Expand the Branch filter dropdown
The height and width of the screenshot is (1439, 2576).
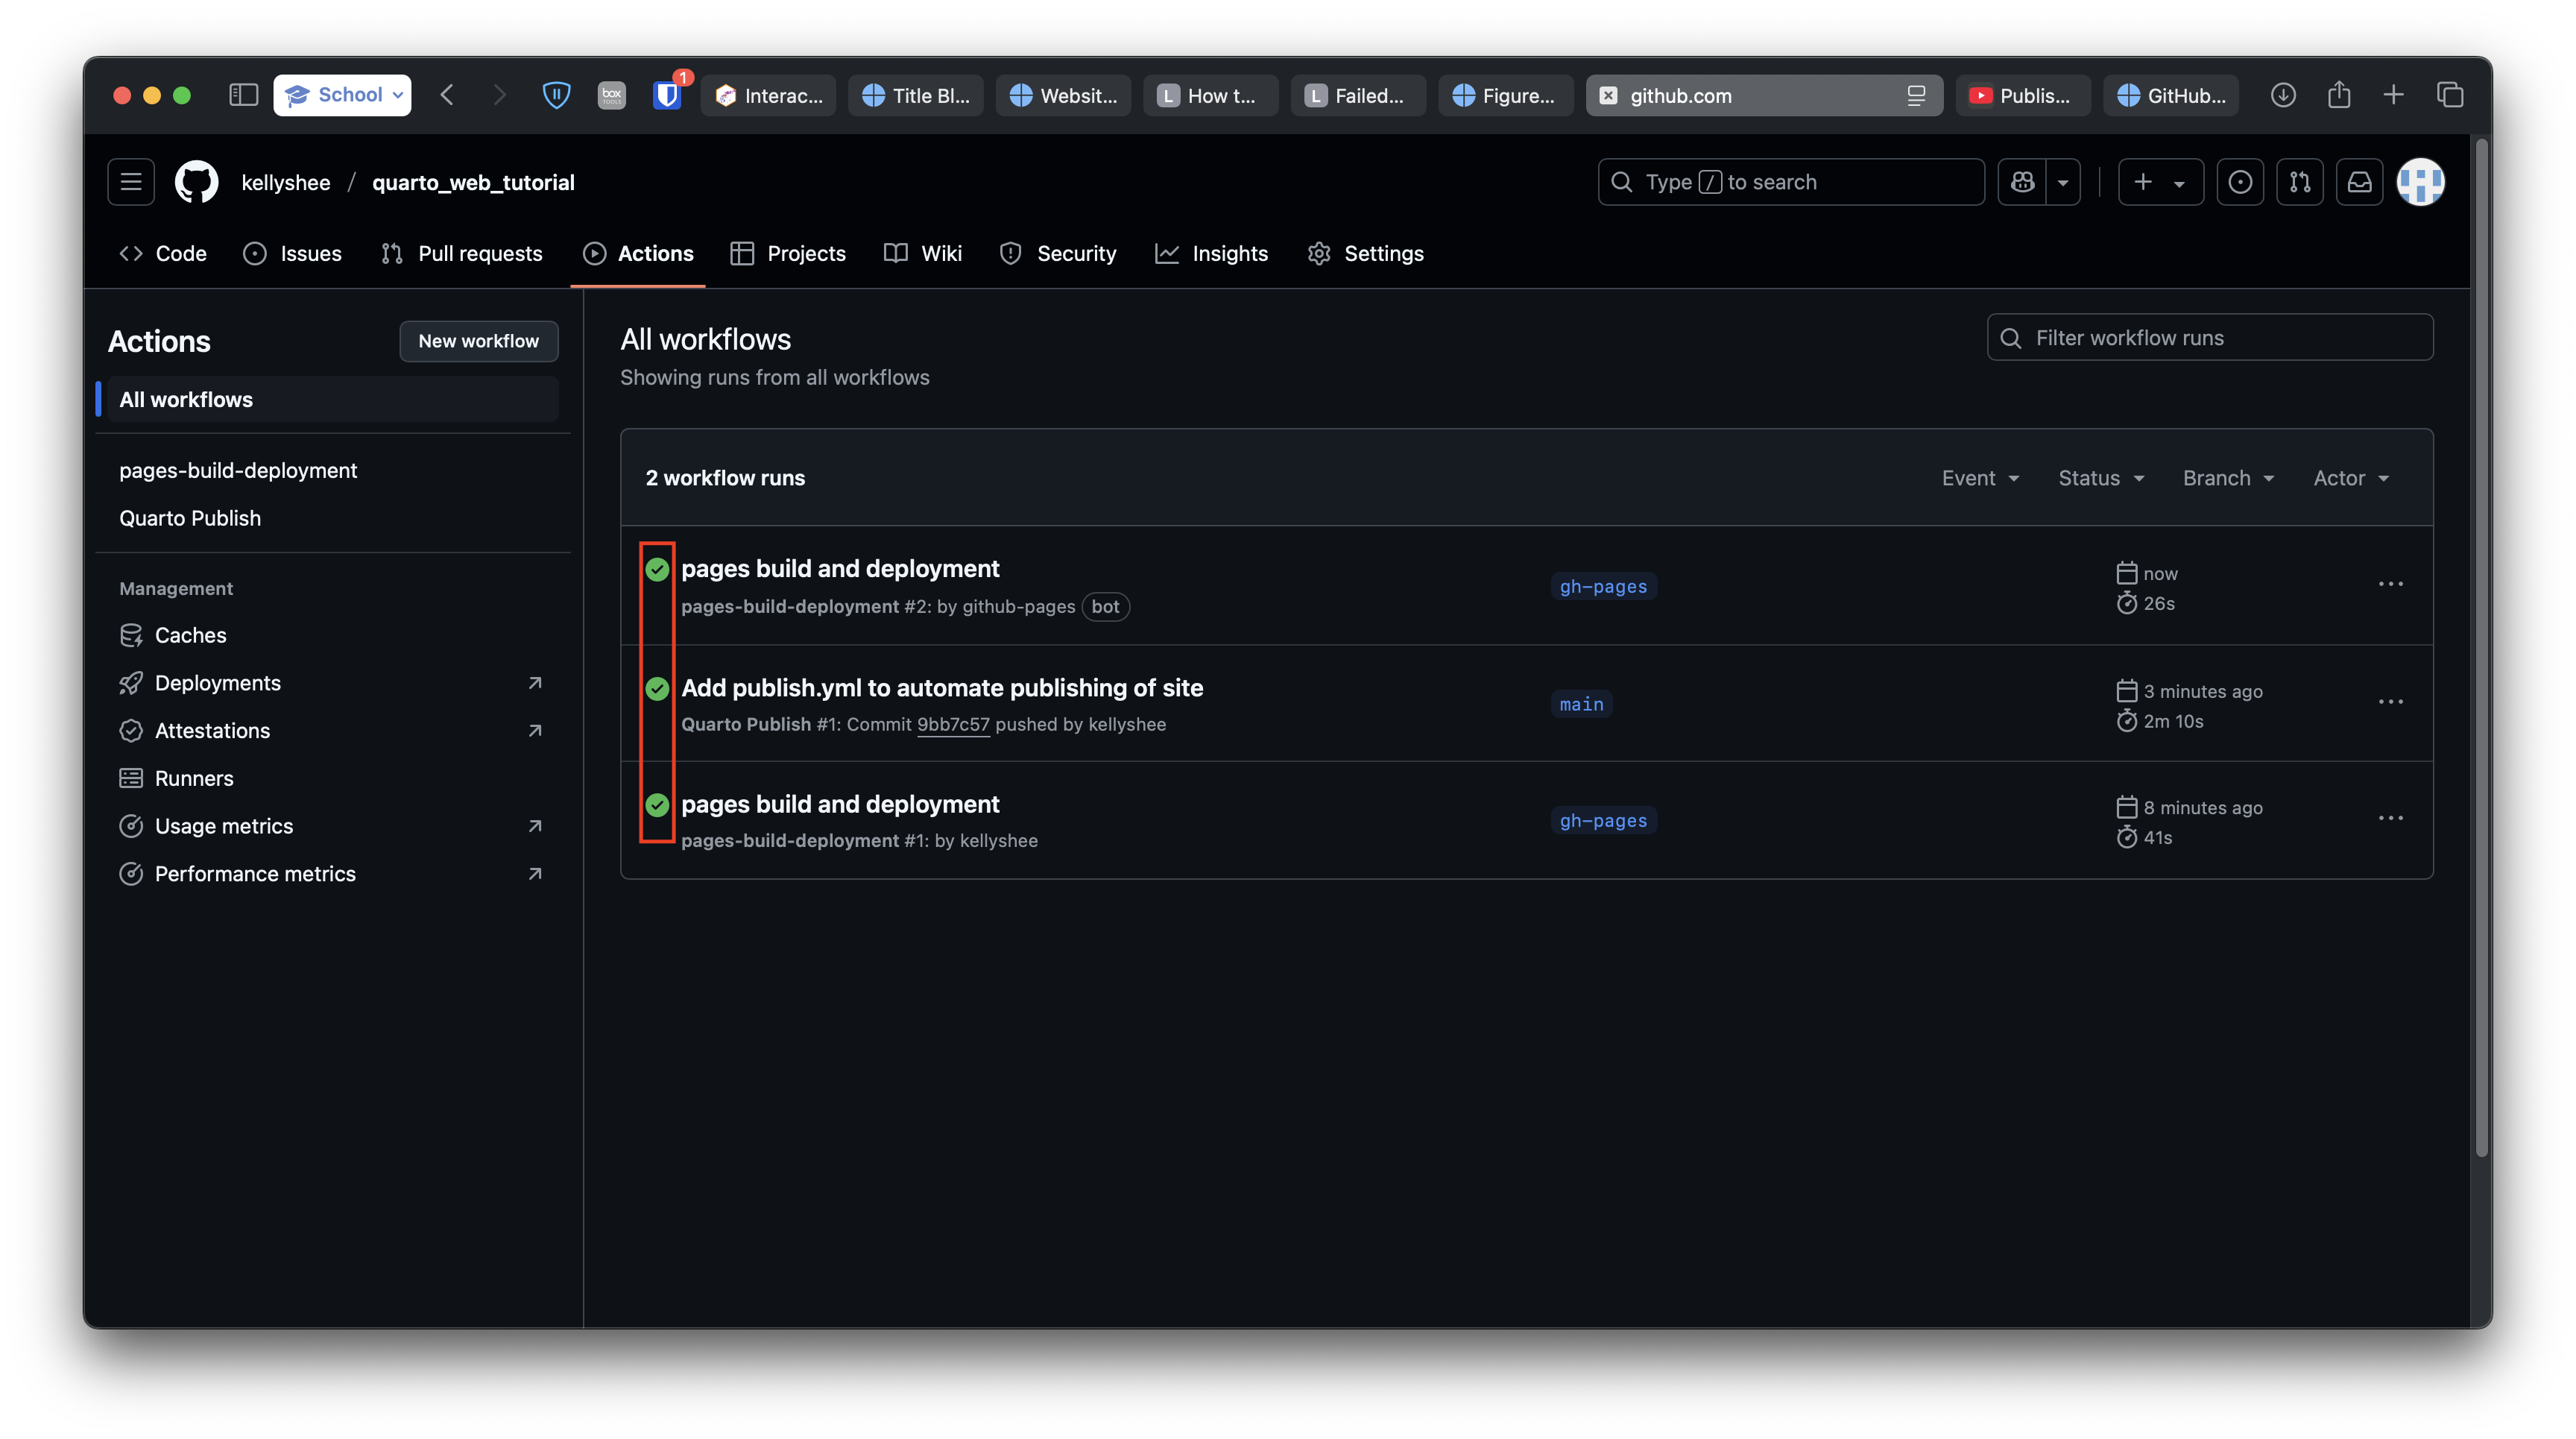2228,478
